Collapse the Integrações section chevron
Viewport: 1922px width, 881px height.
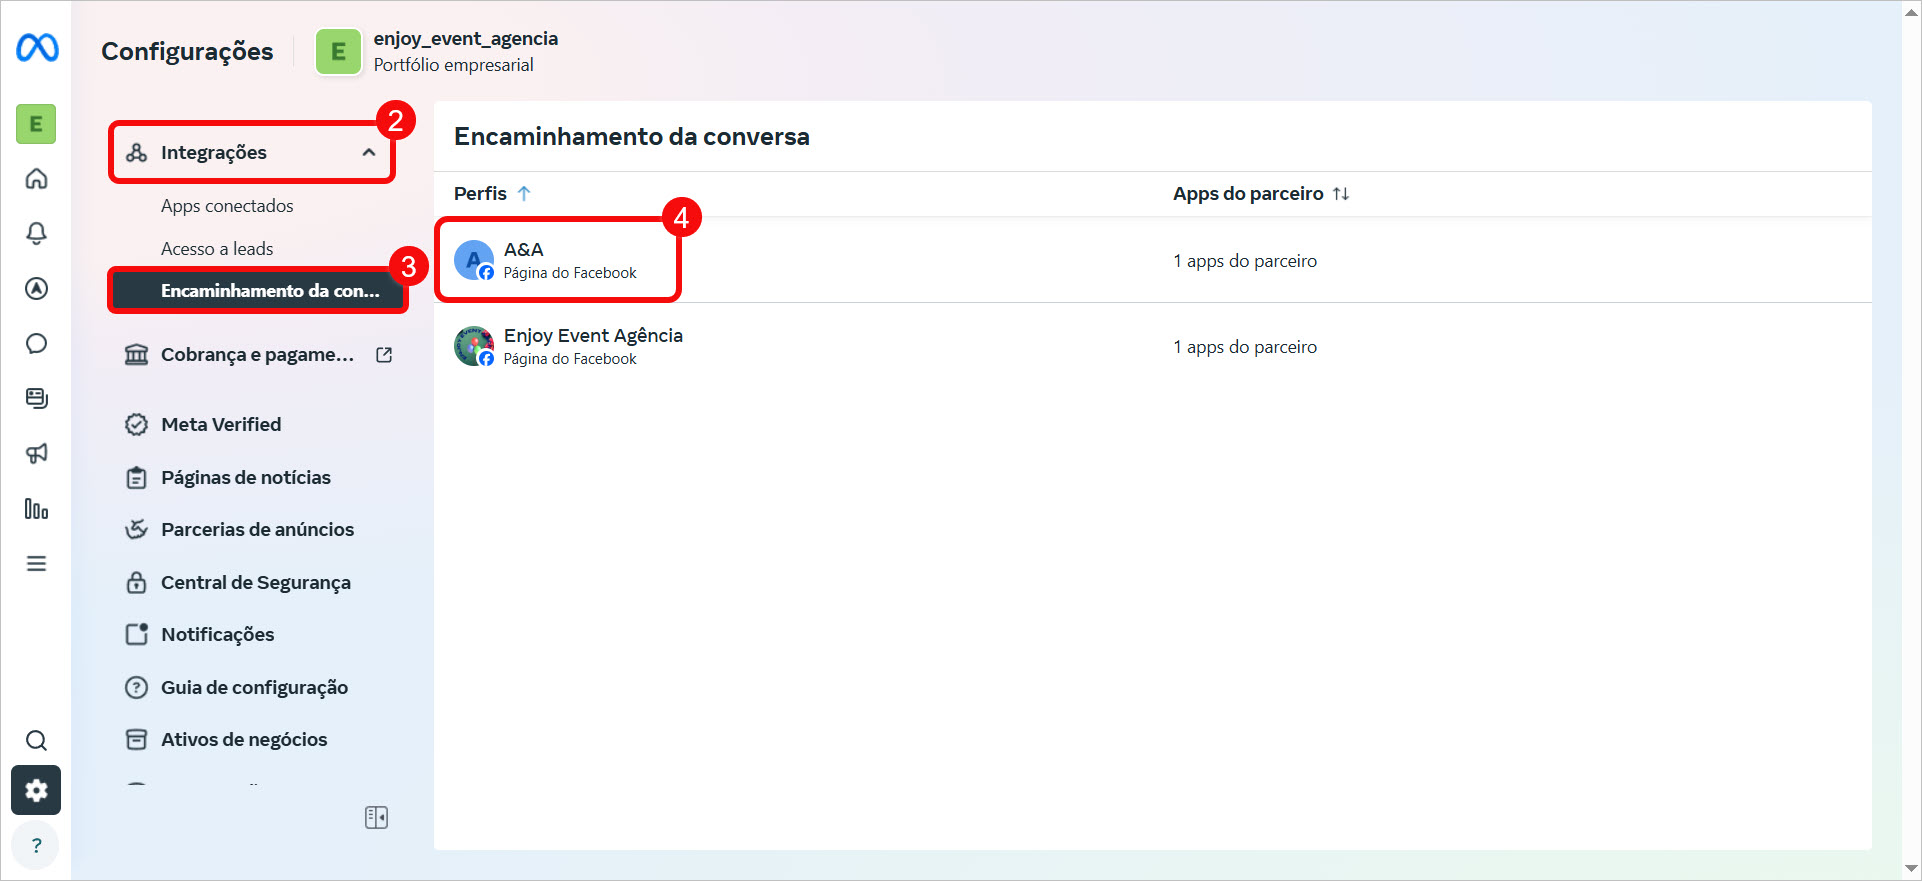pyautogui.click(x=369, y=153)
